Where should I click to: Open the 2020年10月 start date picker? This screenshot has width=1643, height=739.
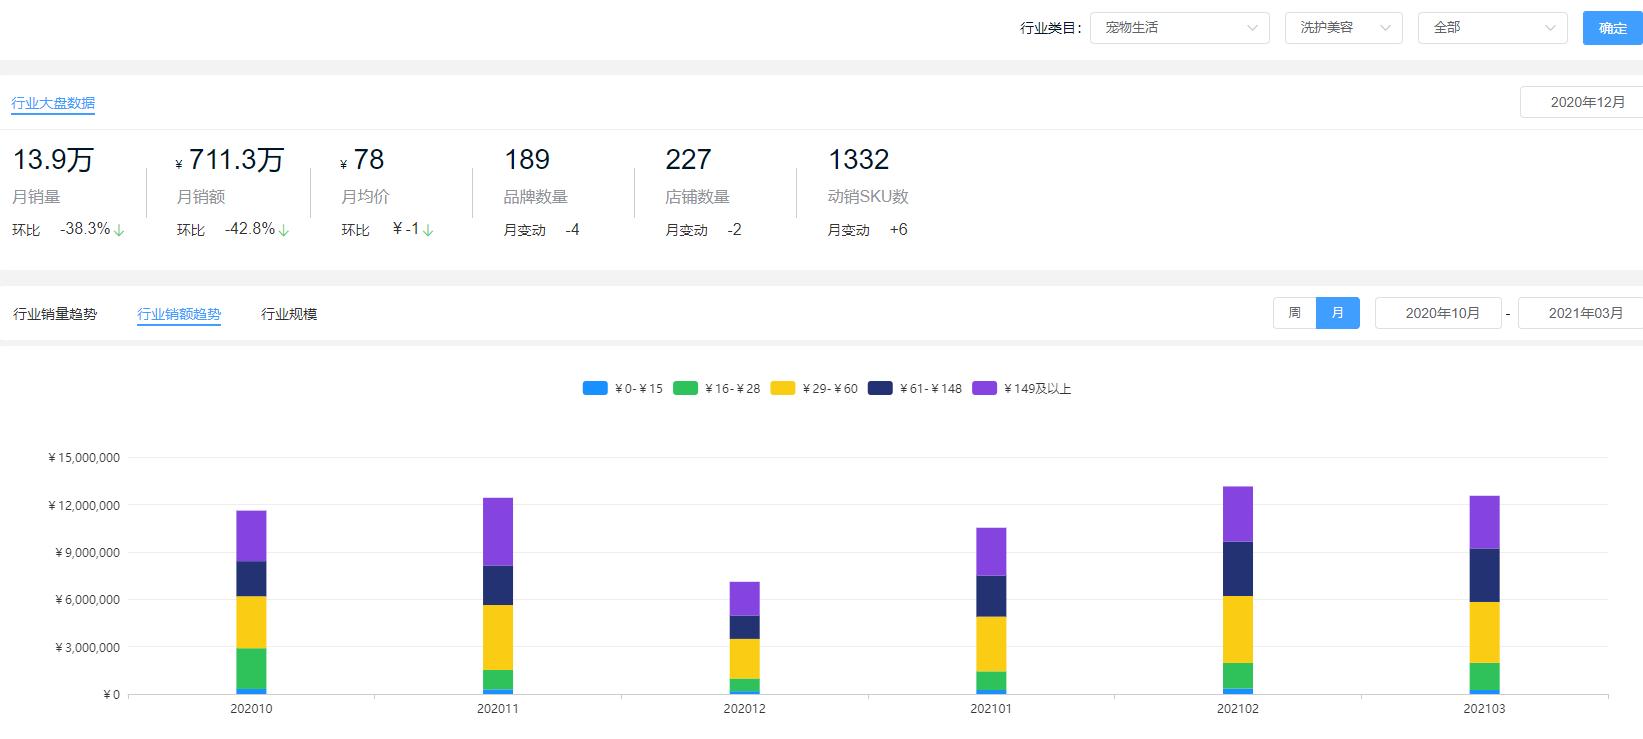coord(1438,313)
